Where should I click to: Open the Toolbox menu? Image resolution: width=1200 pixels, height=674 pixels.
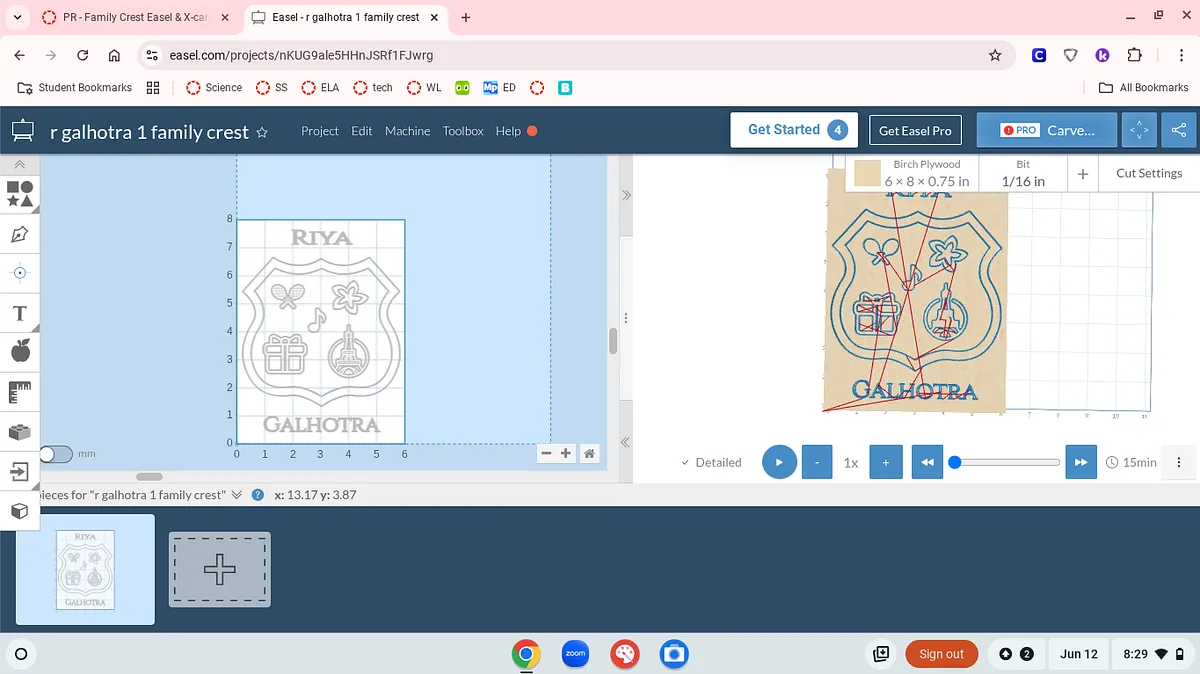[463, 131]
